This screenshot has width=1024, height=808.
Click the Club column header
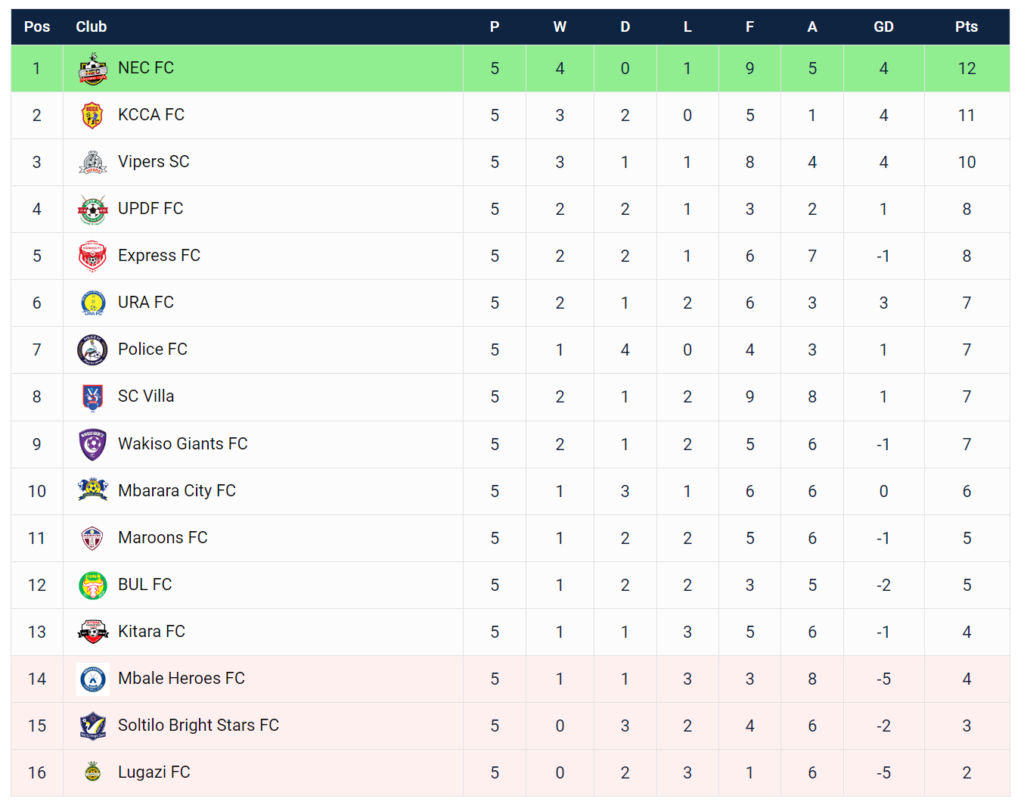point(91,27)
